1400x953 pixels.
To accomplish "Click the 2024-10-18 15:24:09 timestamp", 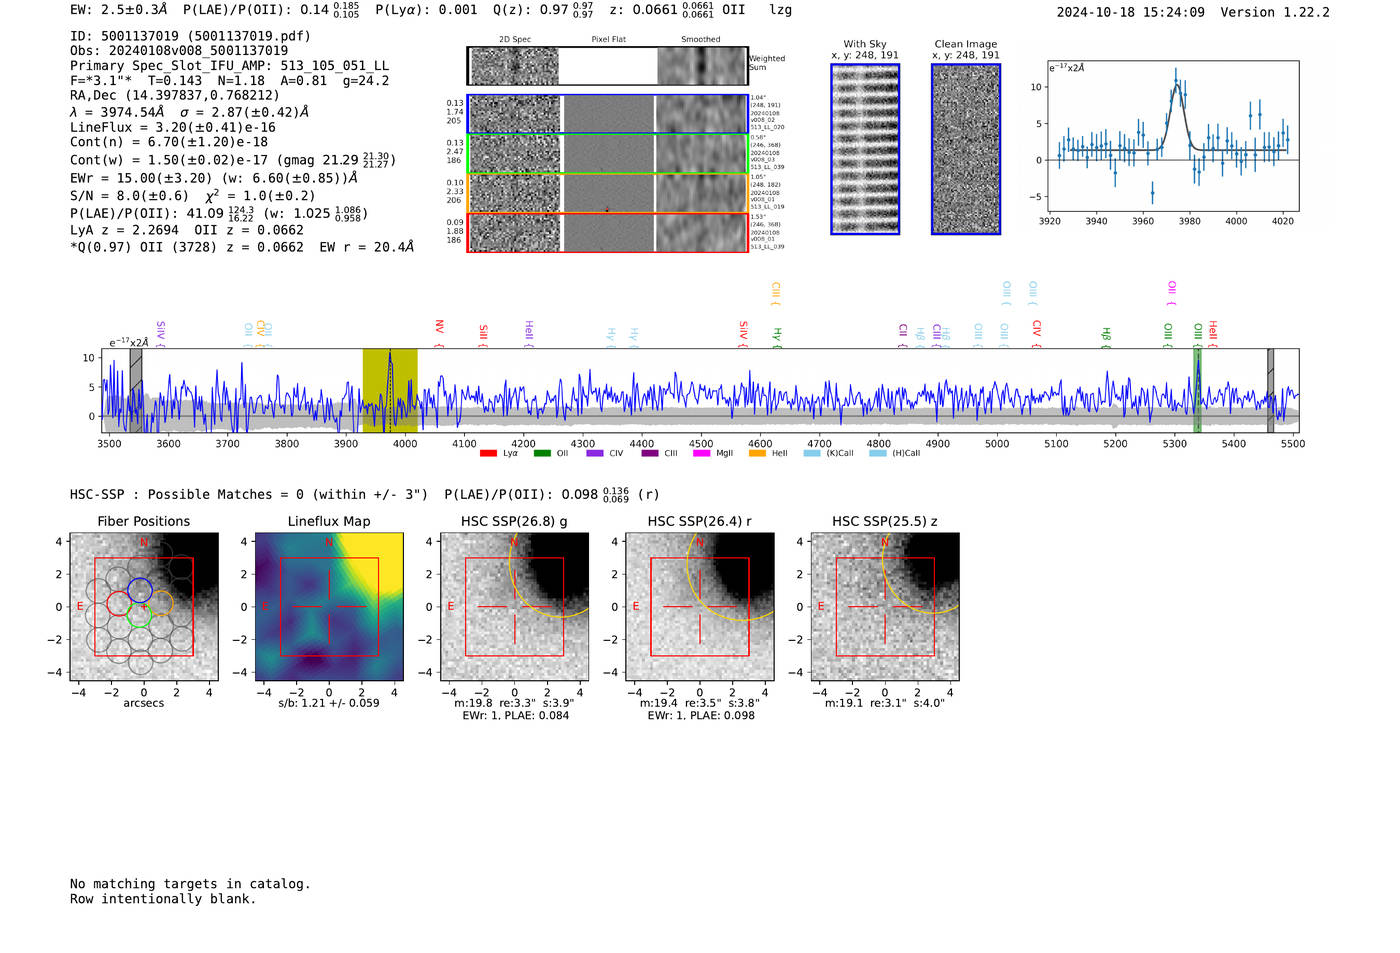I will click(1131, 12).
